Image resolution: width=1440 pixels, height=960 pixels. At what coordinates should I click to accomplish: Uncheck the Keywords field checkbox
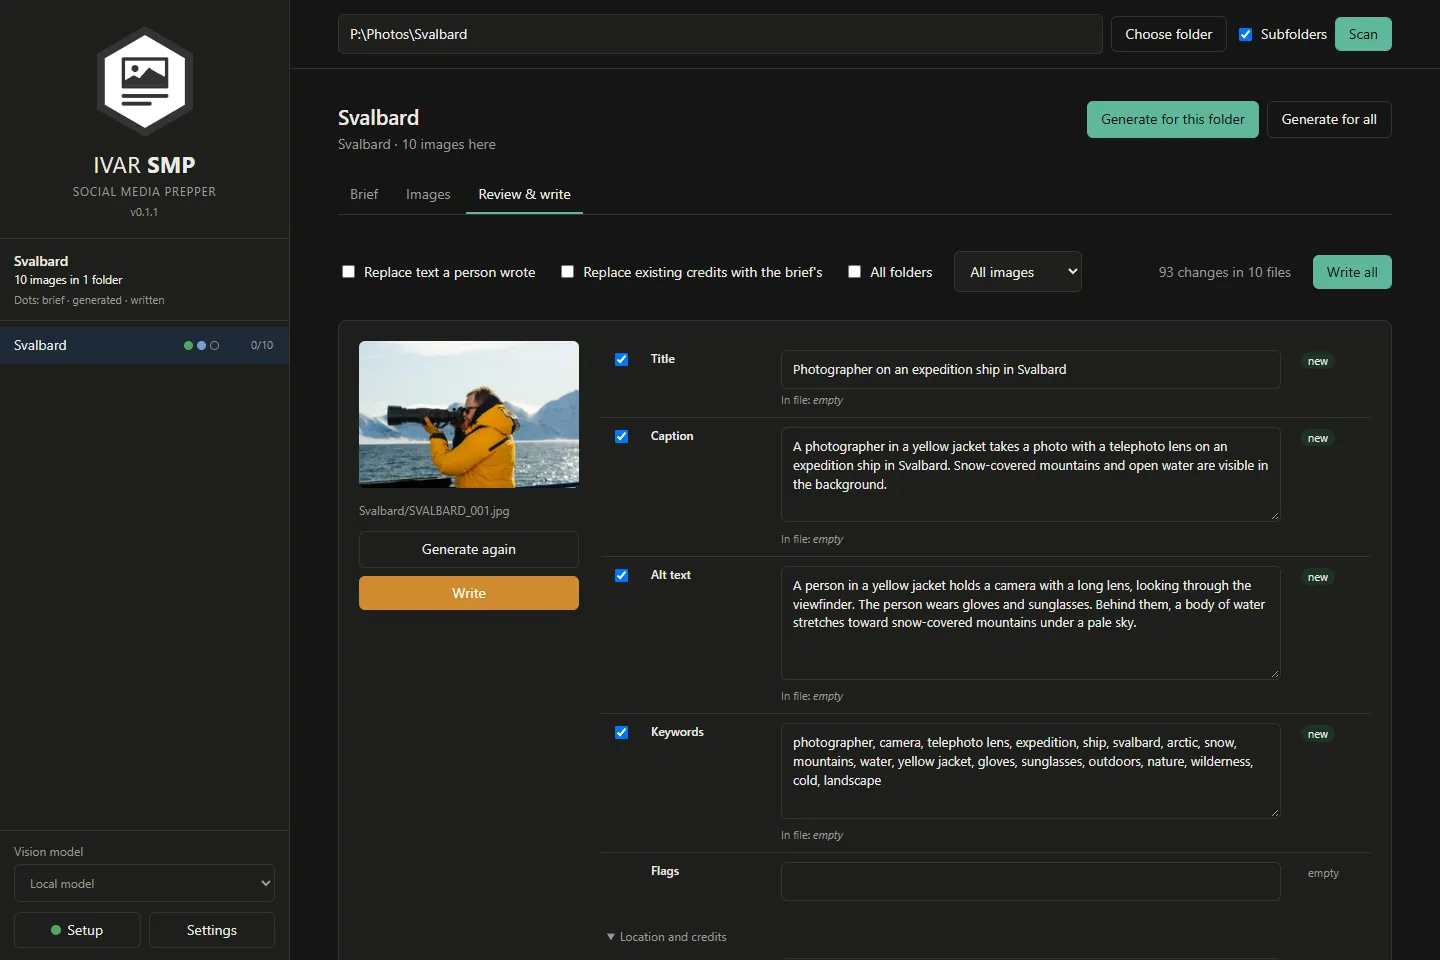point(621,732)
